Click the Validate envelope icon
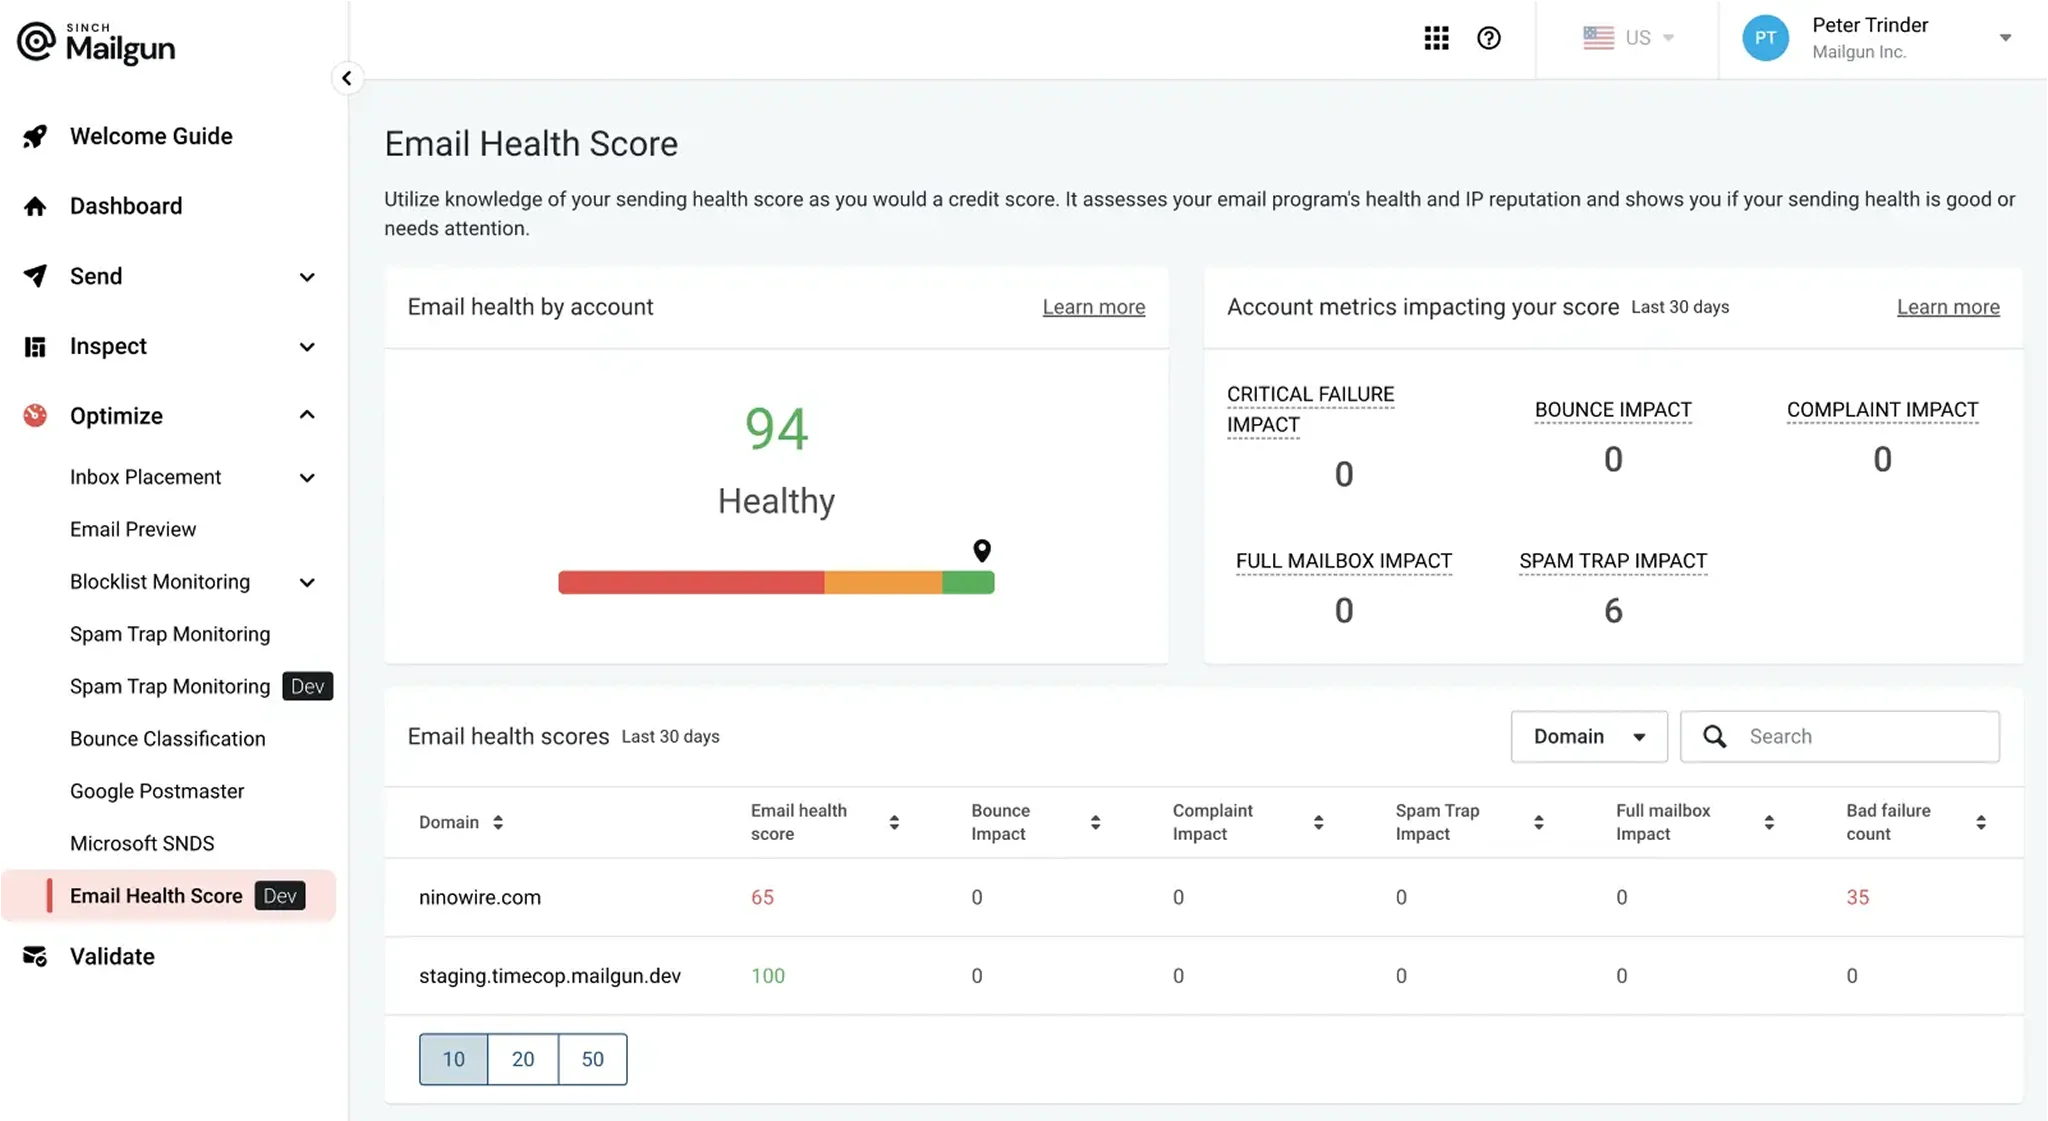This screenshot has width=2048, height=1121. click(x=35, y=956)
